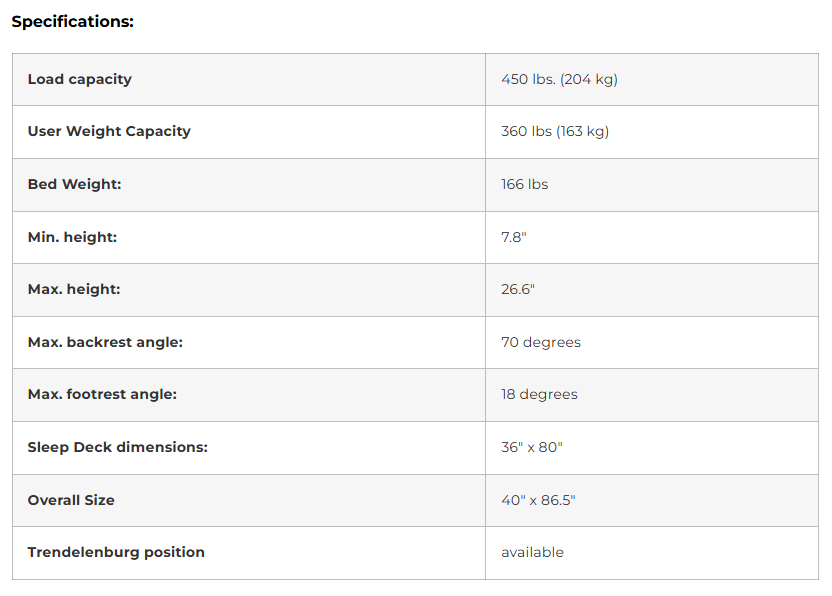
Task: Click the Max. backrest angle label
Action: tap(105, 342)
